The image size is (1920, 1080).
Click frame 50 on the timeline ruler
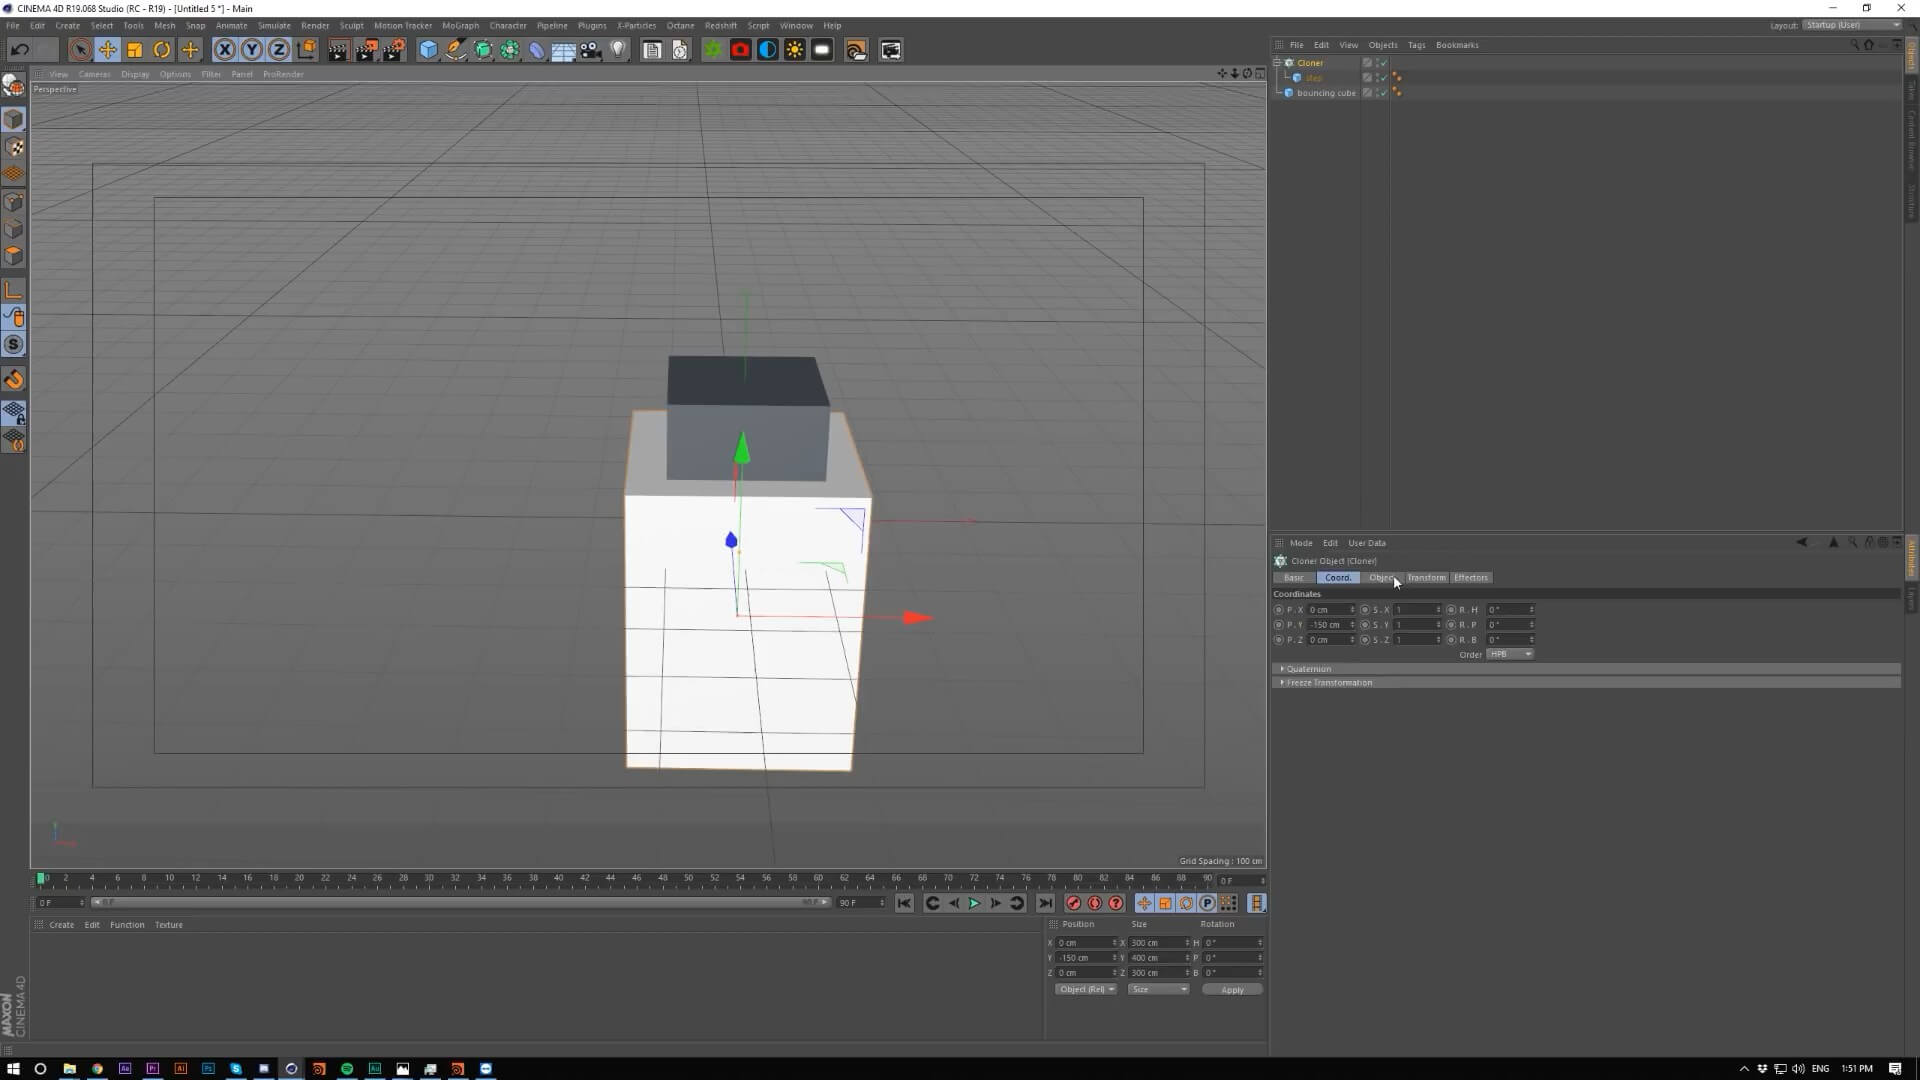[x=689, y=879]
